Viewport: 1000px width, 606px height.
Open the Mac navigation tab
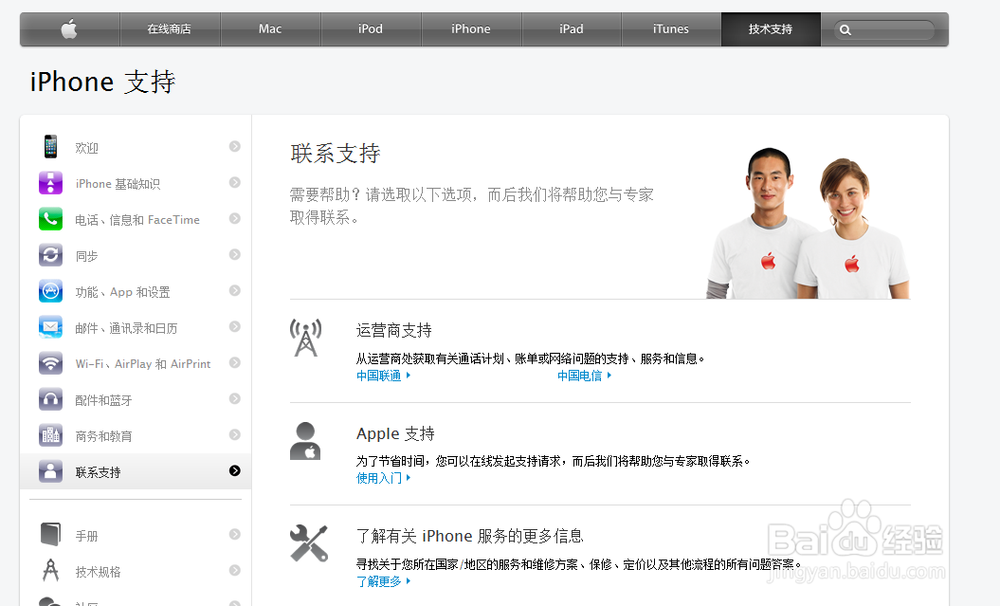pos(270,29)
